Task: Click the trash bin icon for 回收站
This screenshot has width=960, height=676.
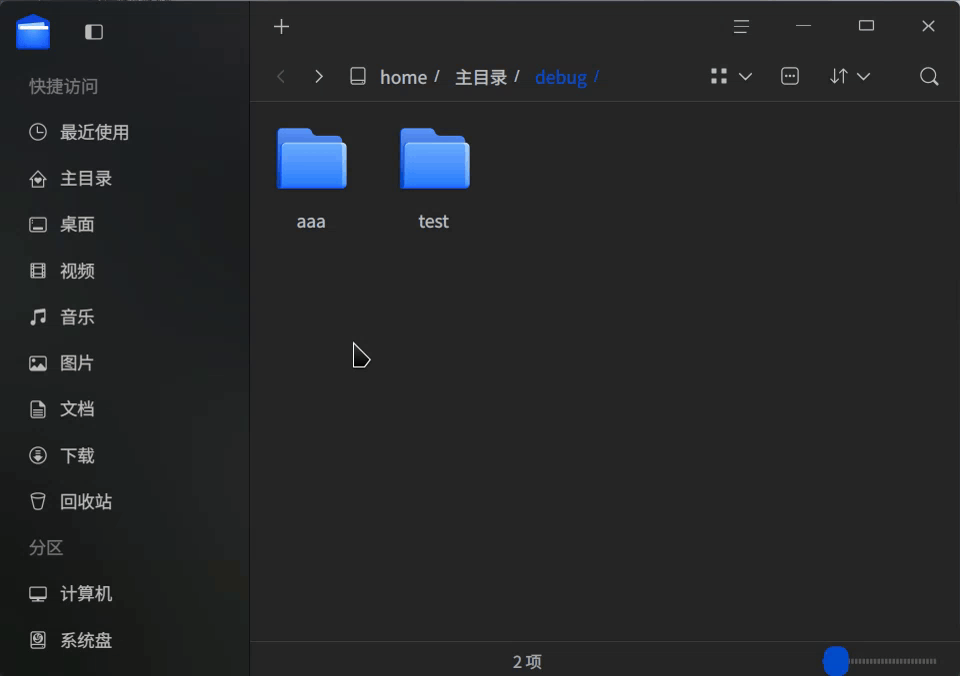Action: point(38,501)
